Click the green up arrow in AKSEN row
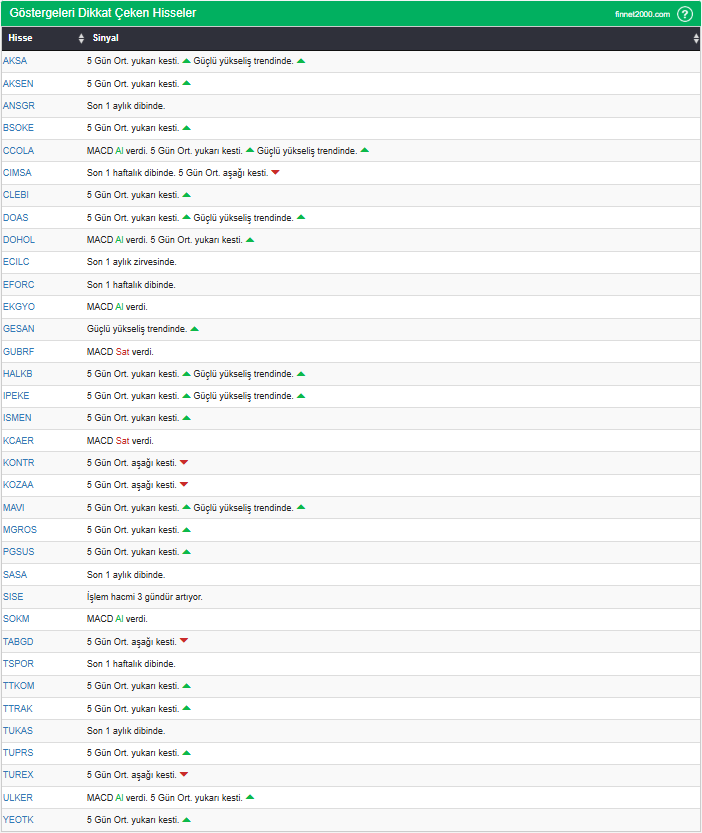This screenshot has height=833, width=702. click(187, 83)
